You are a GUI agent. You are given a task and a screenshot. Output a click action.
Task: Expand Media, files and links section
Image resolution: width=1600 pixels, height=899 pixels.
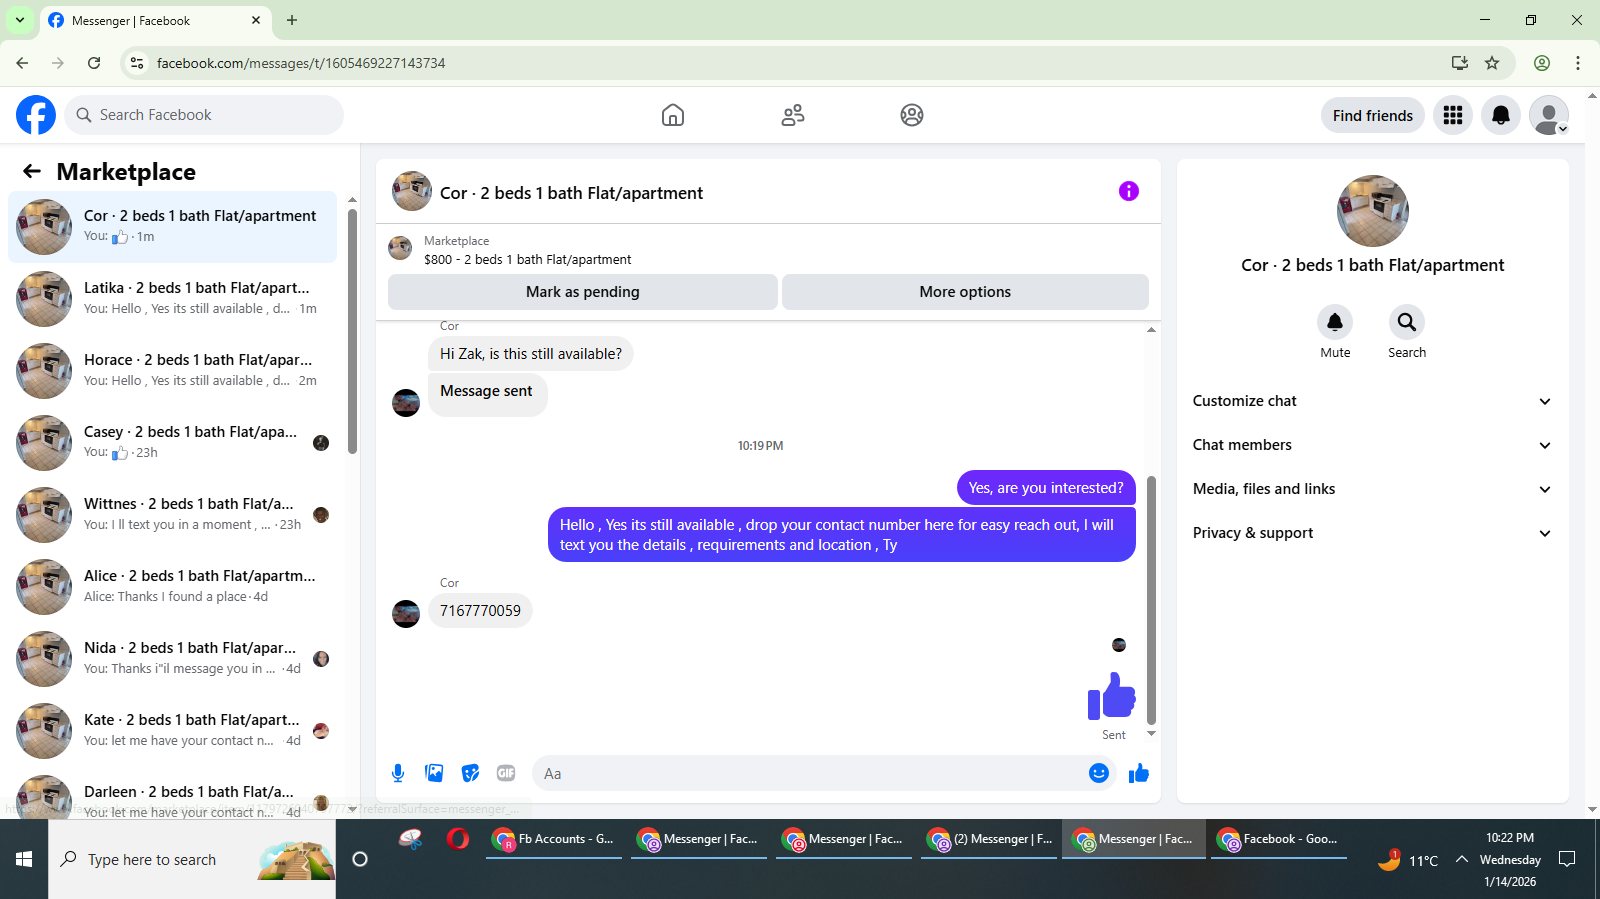pos(1372,489)
